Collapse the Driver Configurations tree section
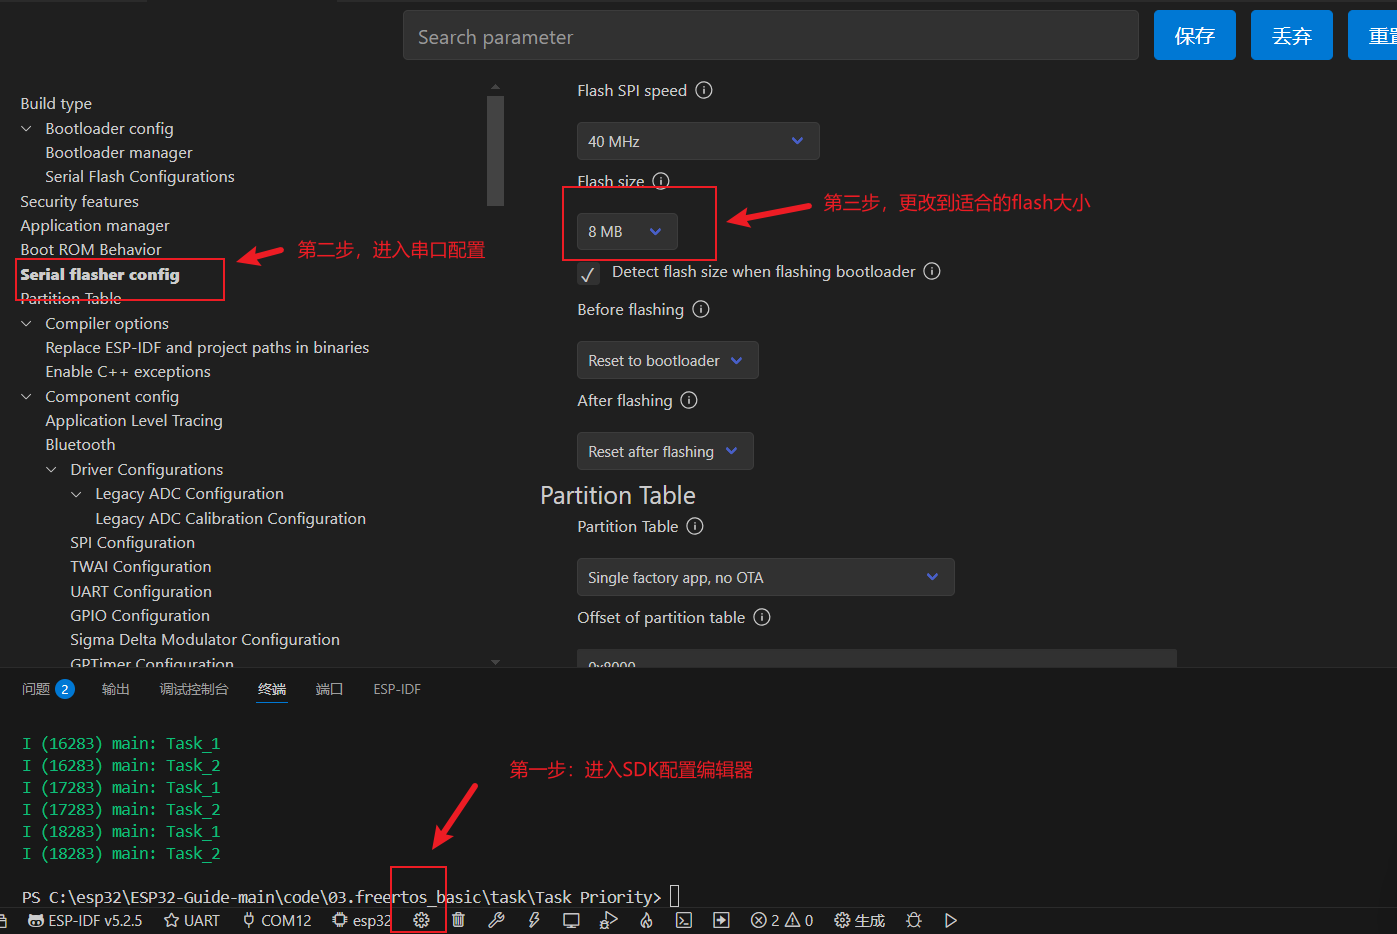Screen dimensions: 1397x934 pos(52,469)
